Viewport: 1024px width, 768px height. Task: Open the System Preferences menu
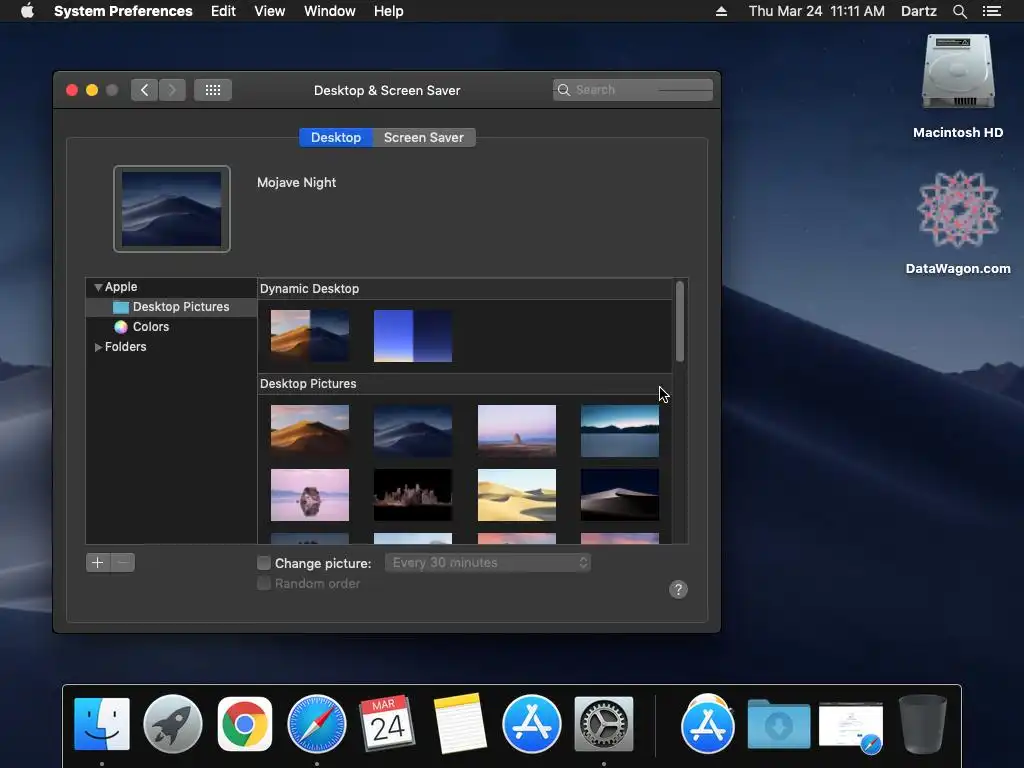(123, 11)
